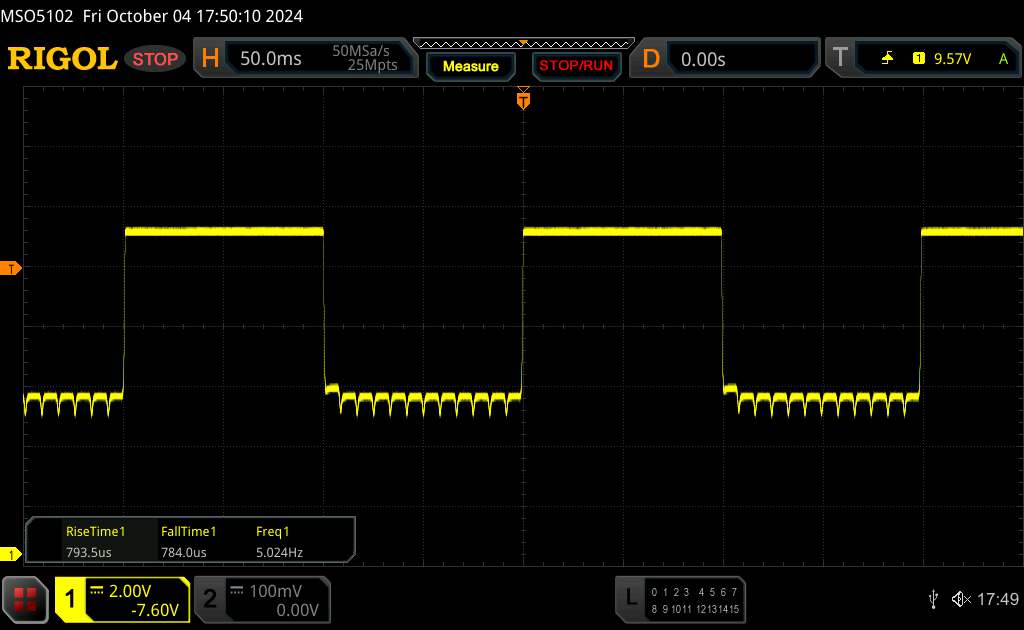Open the Measure menu
This screenshot has width=1024, height=630.
pyautogui.click(x=470, y=66)
